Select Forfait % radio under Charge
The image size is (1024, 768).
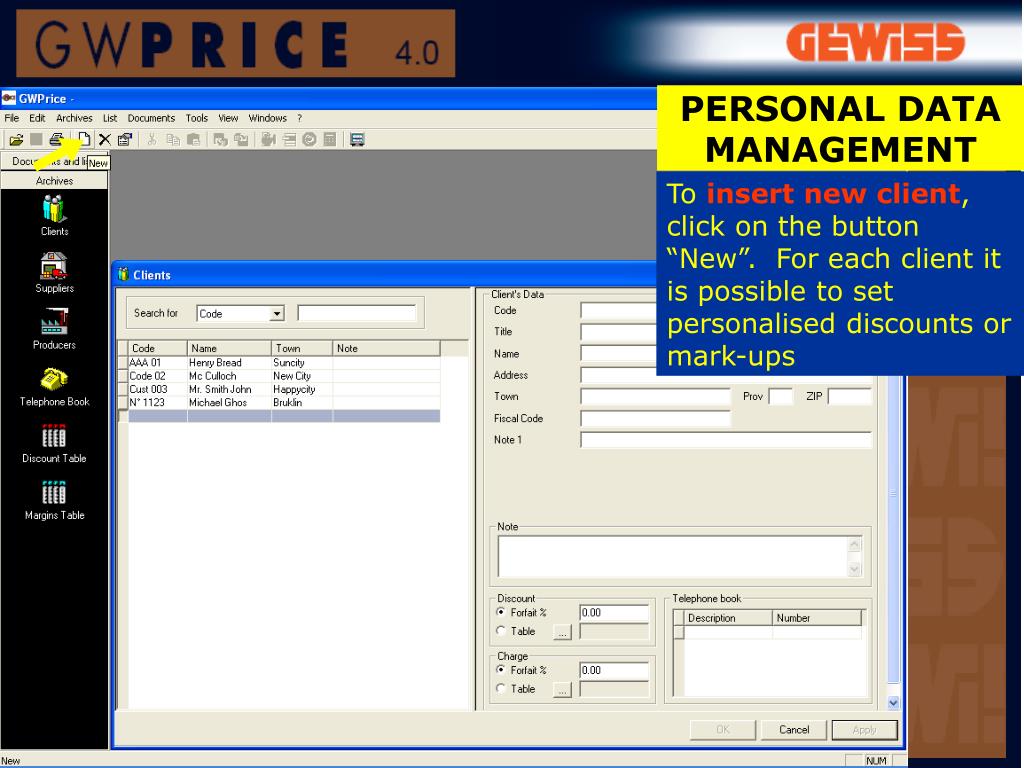tap(501, 670)
